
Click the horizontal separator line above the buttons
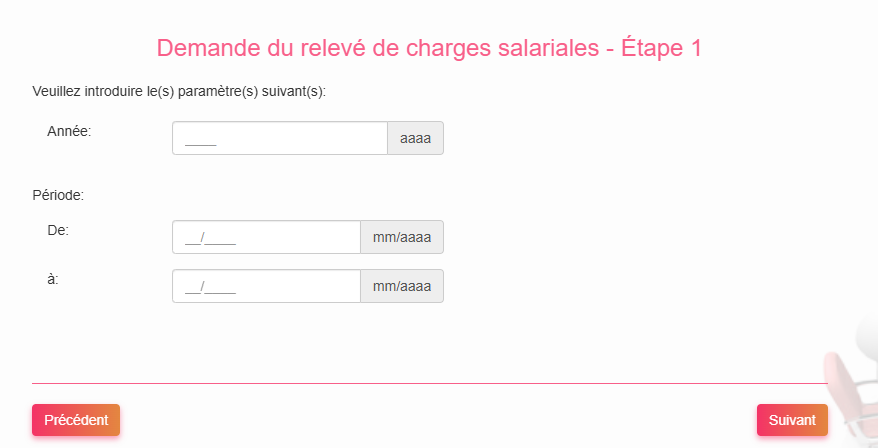(x=430, y=383)
